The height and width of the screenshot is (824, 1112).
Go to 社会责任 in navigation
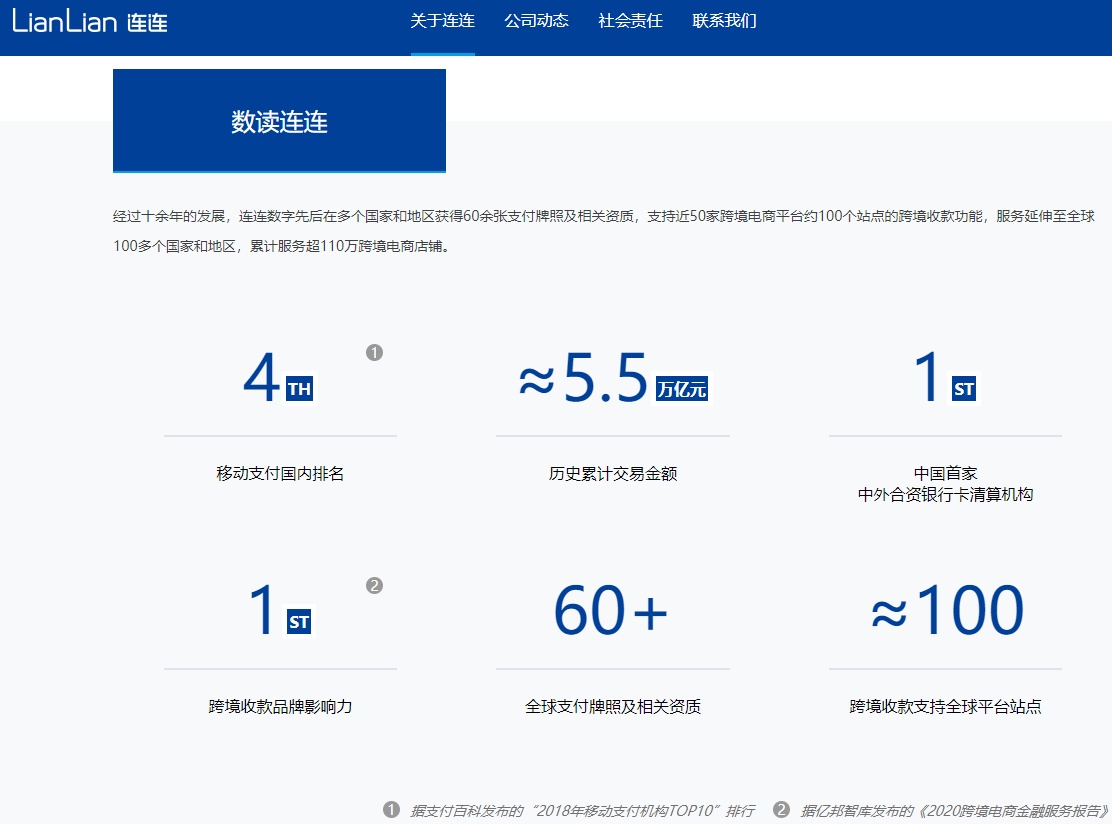tap(630, 21)
